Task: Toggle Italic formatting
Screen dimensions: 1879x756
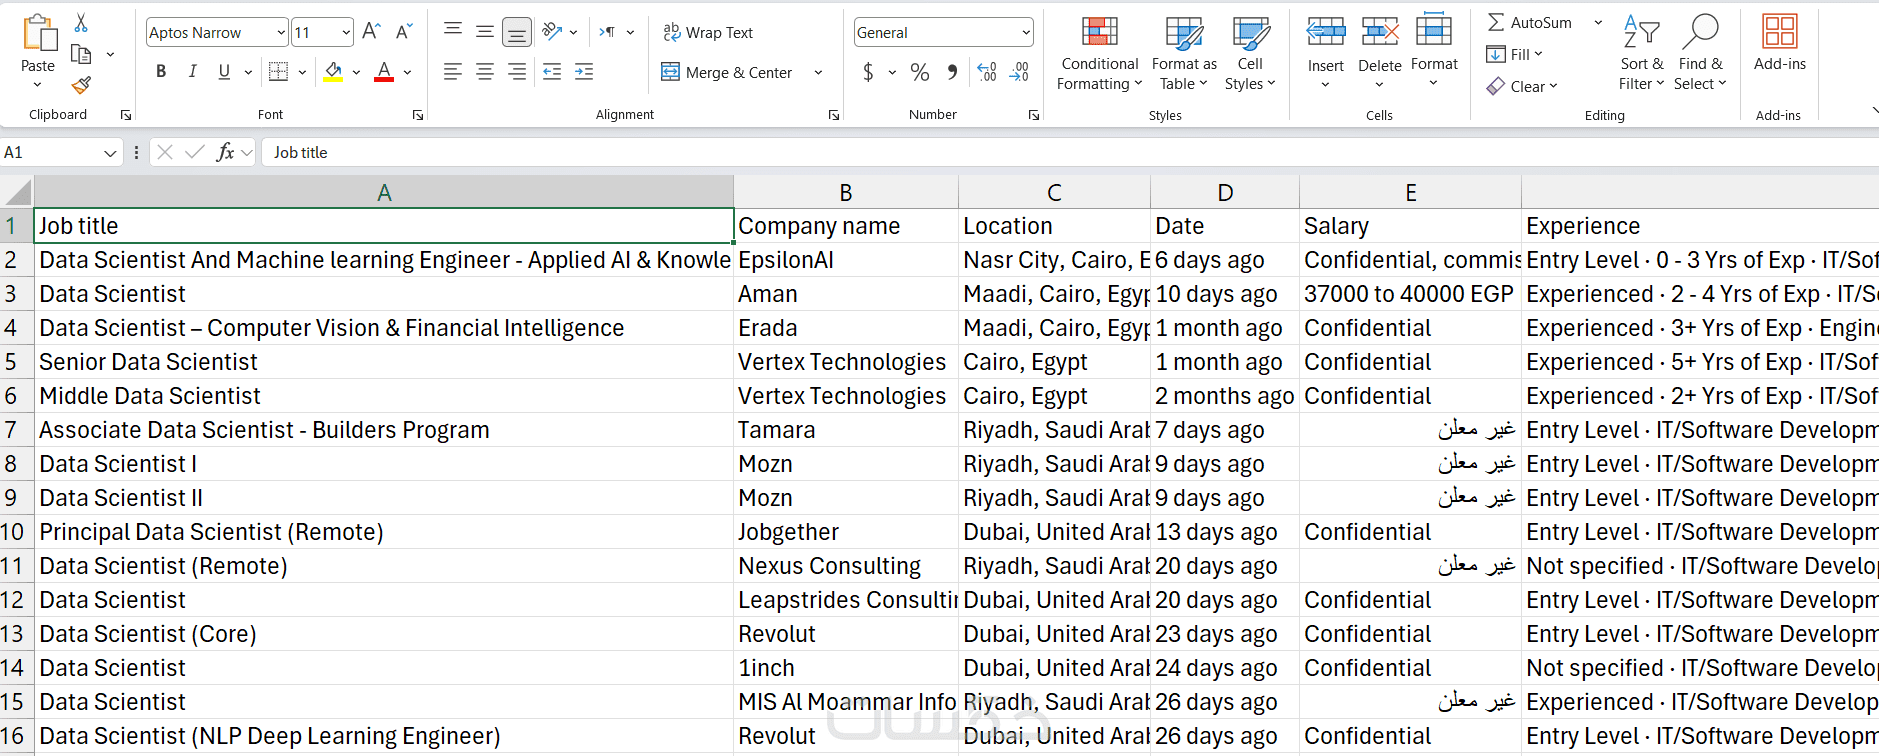Action: pos(193,72)
